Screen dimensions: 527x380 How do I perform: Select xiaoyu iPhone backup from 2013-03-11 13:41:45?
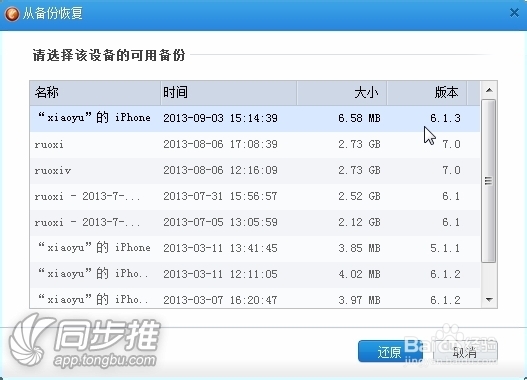(x=255, y=248)
